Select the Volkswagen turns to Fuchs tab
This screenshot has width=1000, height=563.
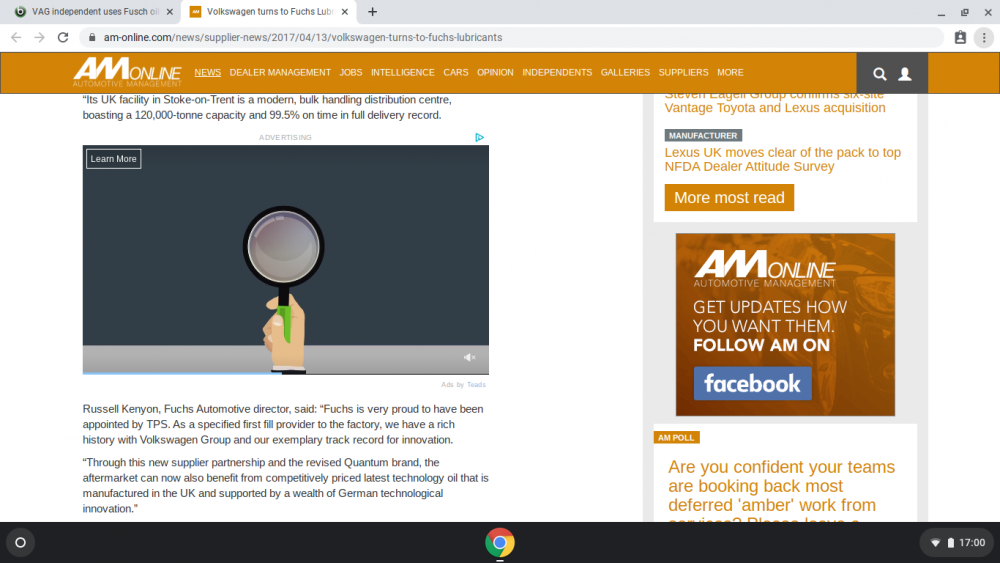[x=269, y=11]
